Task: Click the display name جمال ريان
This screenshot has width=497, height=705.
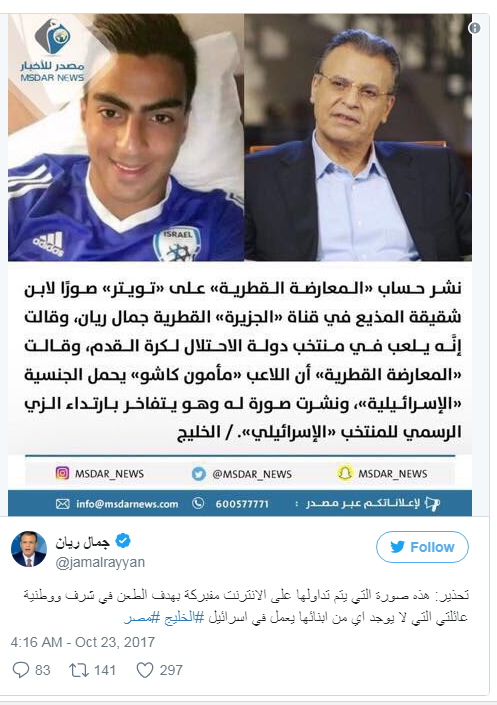Action: [83, 542]
